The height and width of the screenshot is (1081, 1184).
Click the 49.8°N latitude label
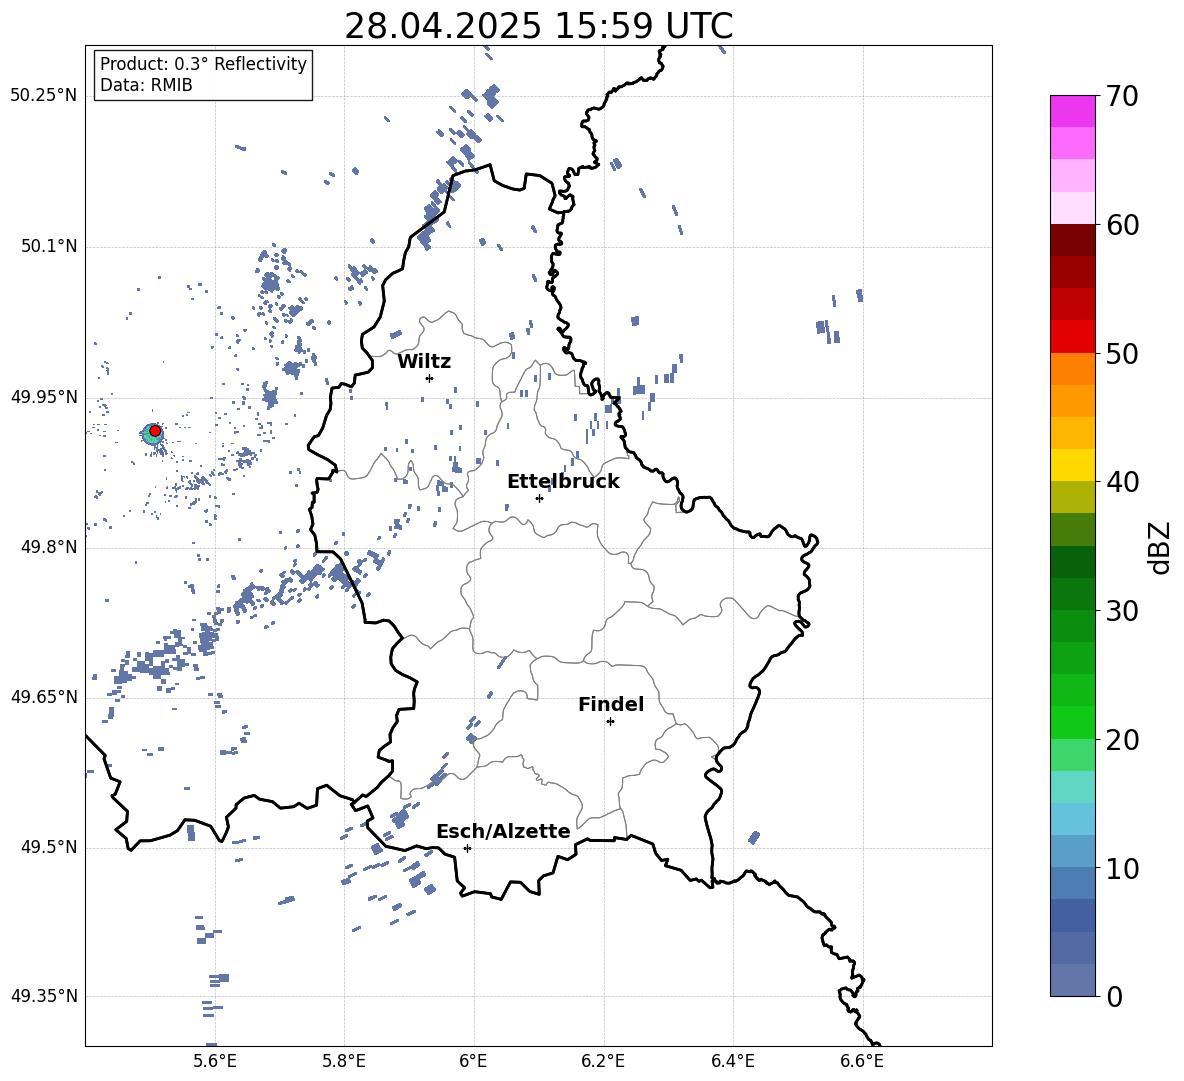[49, 547]
